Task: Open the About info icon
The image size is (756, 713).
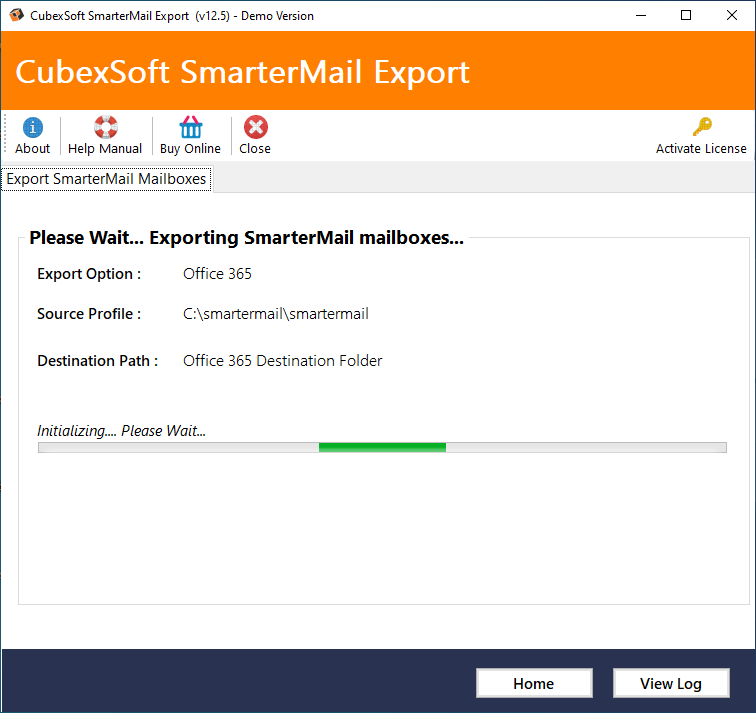Action: tap(32, 128)
